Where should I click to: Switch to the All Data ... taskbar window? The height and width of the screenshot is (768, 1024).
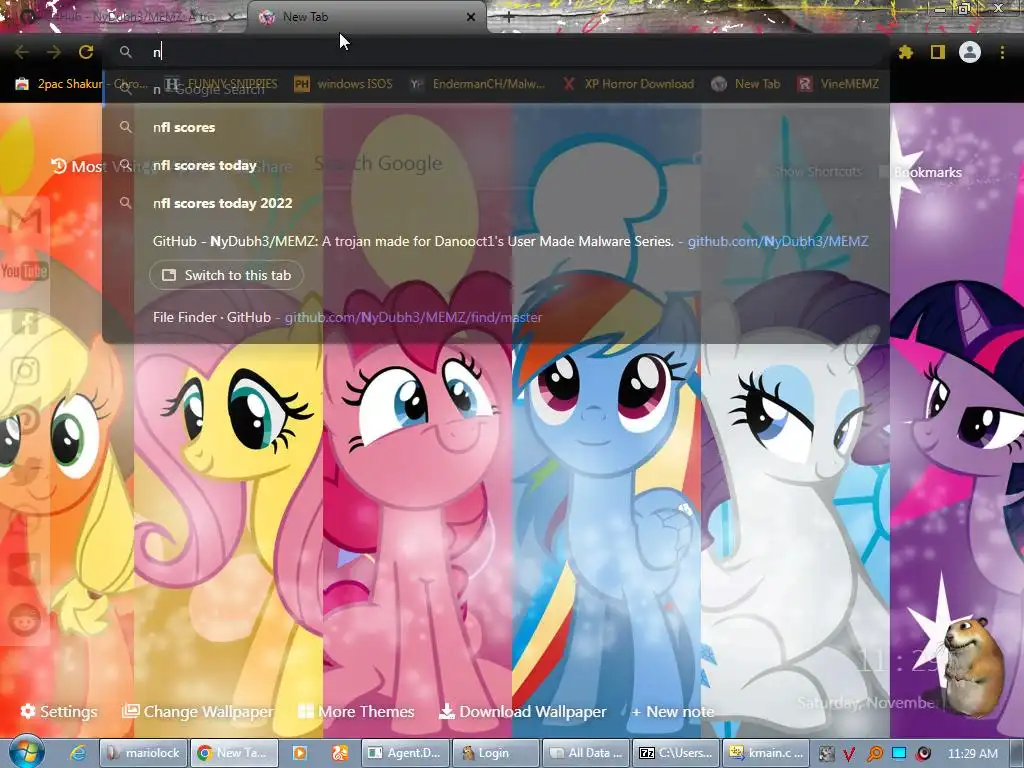click(586, 753)
